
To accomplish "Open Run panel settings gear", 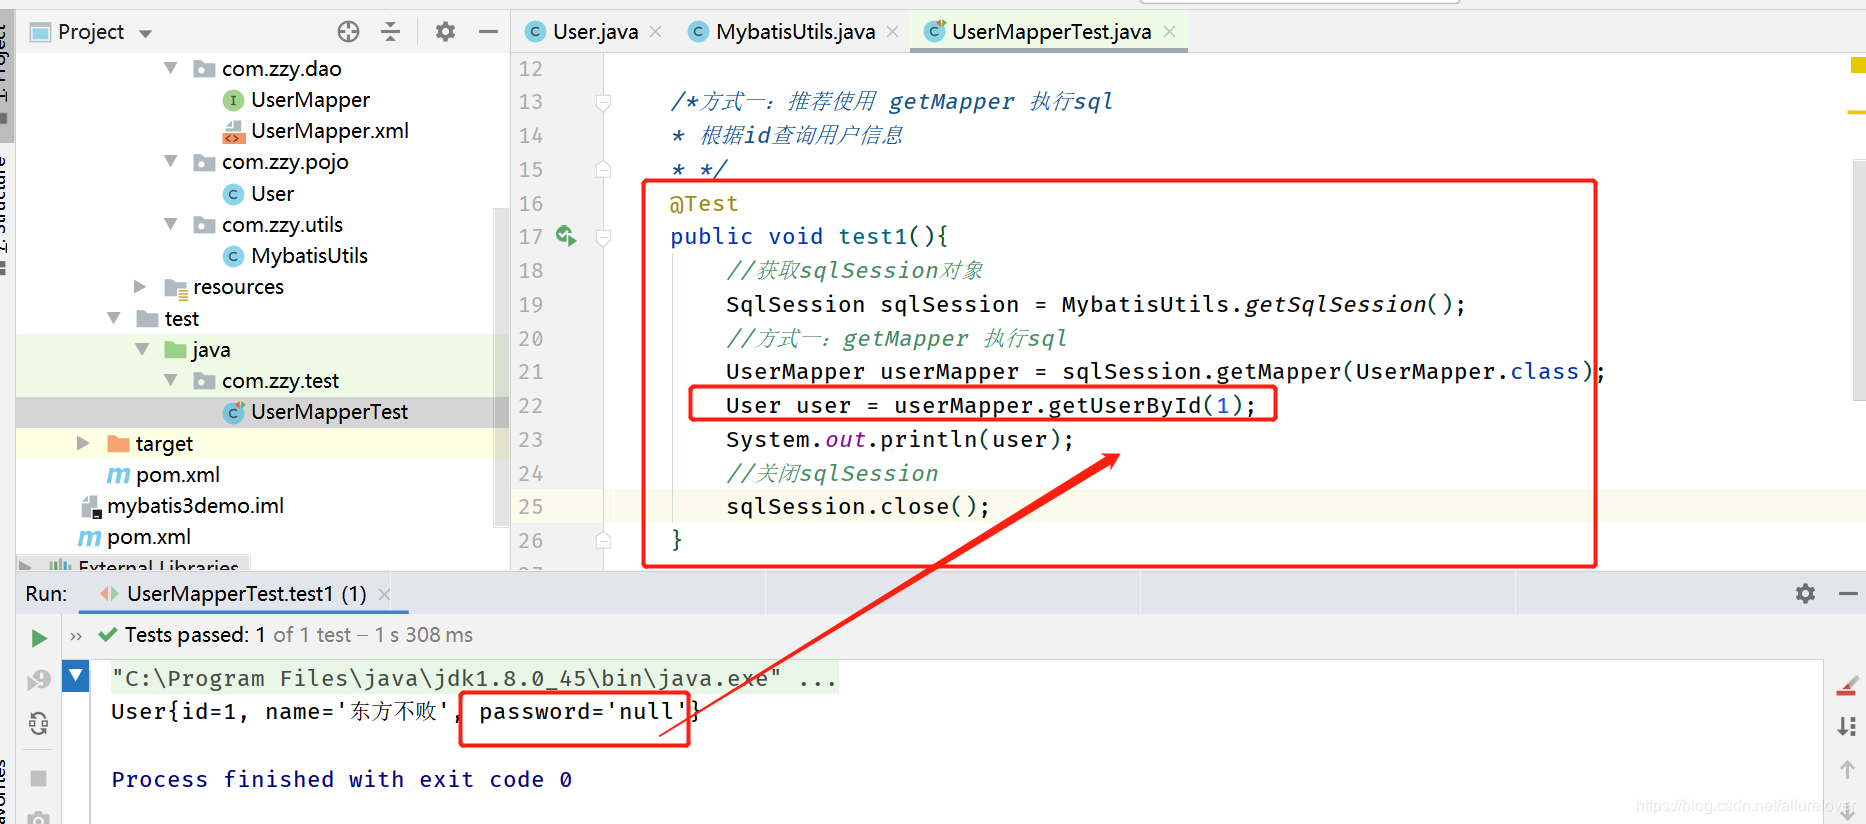I will coord(1805,594).
